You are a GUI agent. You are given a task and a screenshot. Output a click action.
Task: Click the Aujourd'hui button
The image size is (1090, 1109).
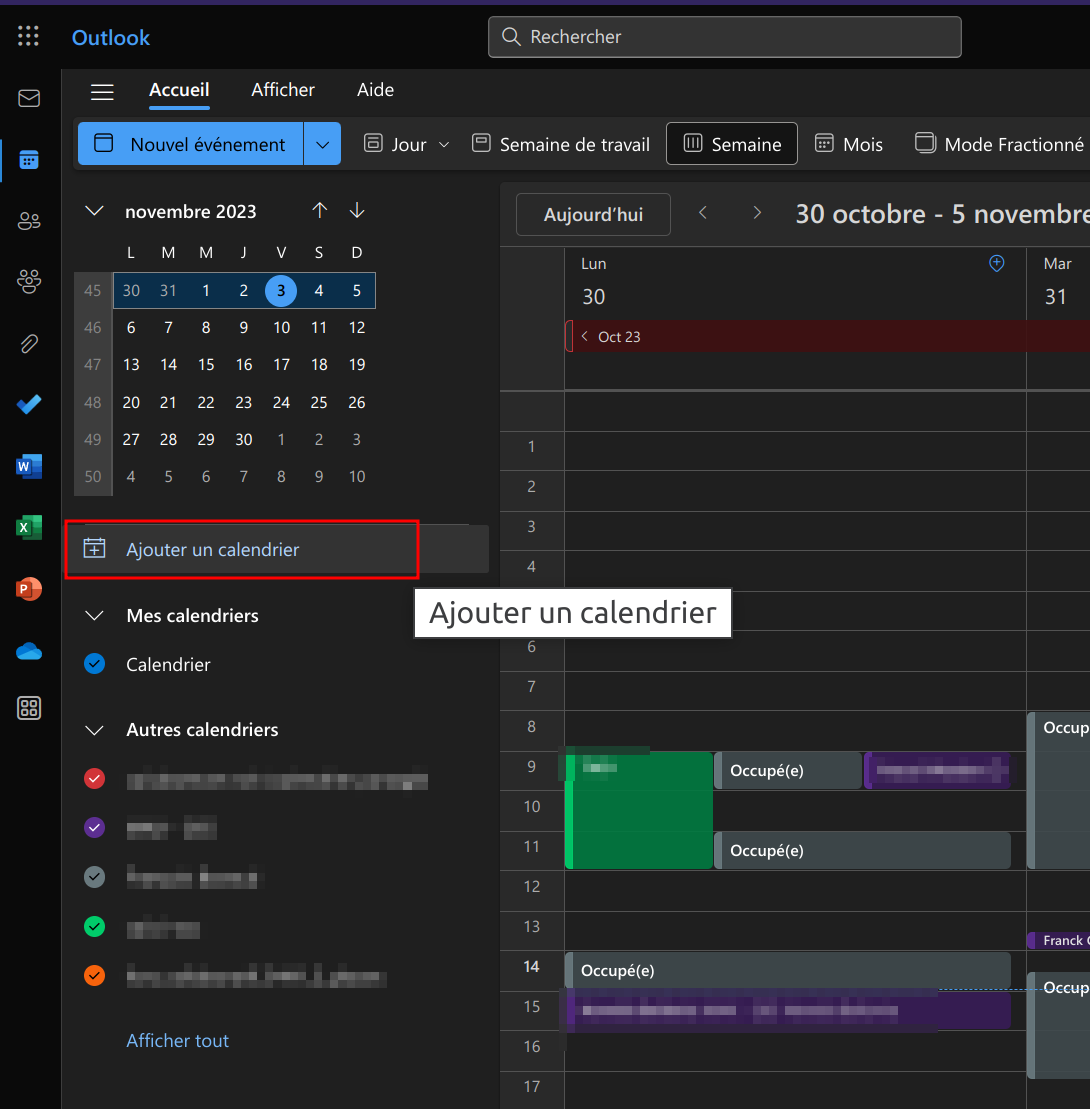tap(593, 215)
